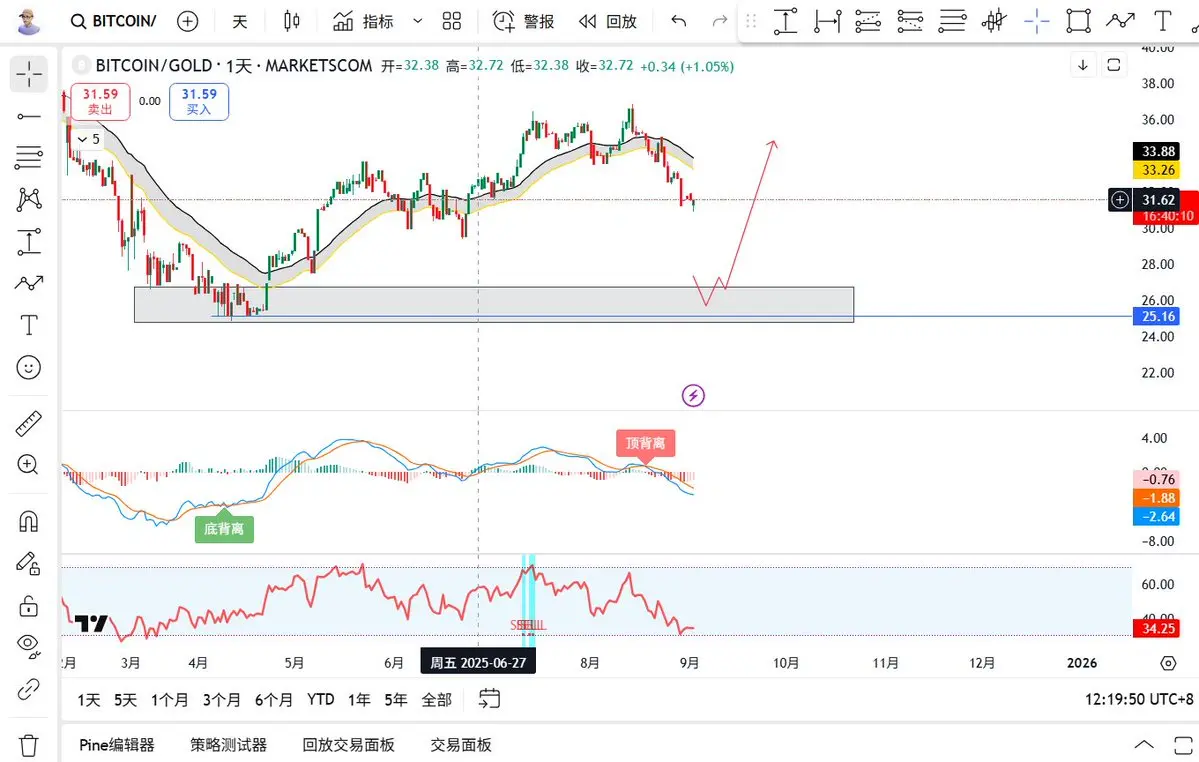
Task: Open the 策略测试器 panel
Action: (x=229, y=744)
